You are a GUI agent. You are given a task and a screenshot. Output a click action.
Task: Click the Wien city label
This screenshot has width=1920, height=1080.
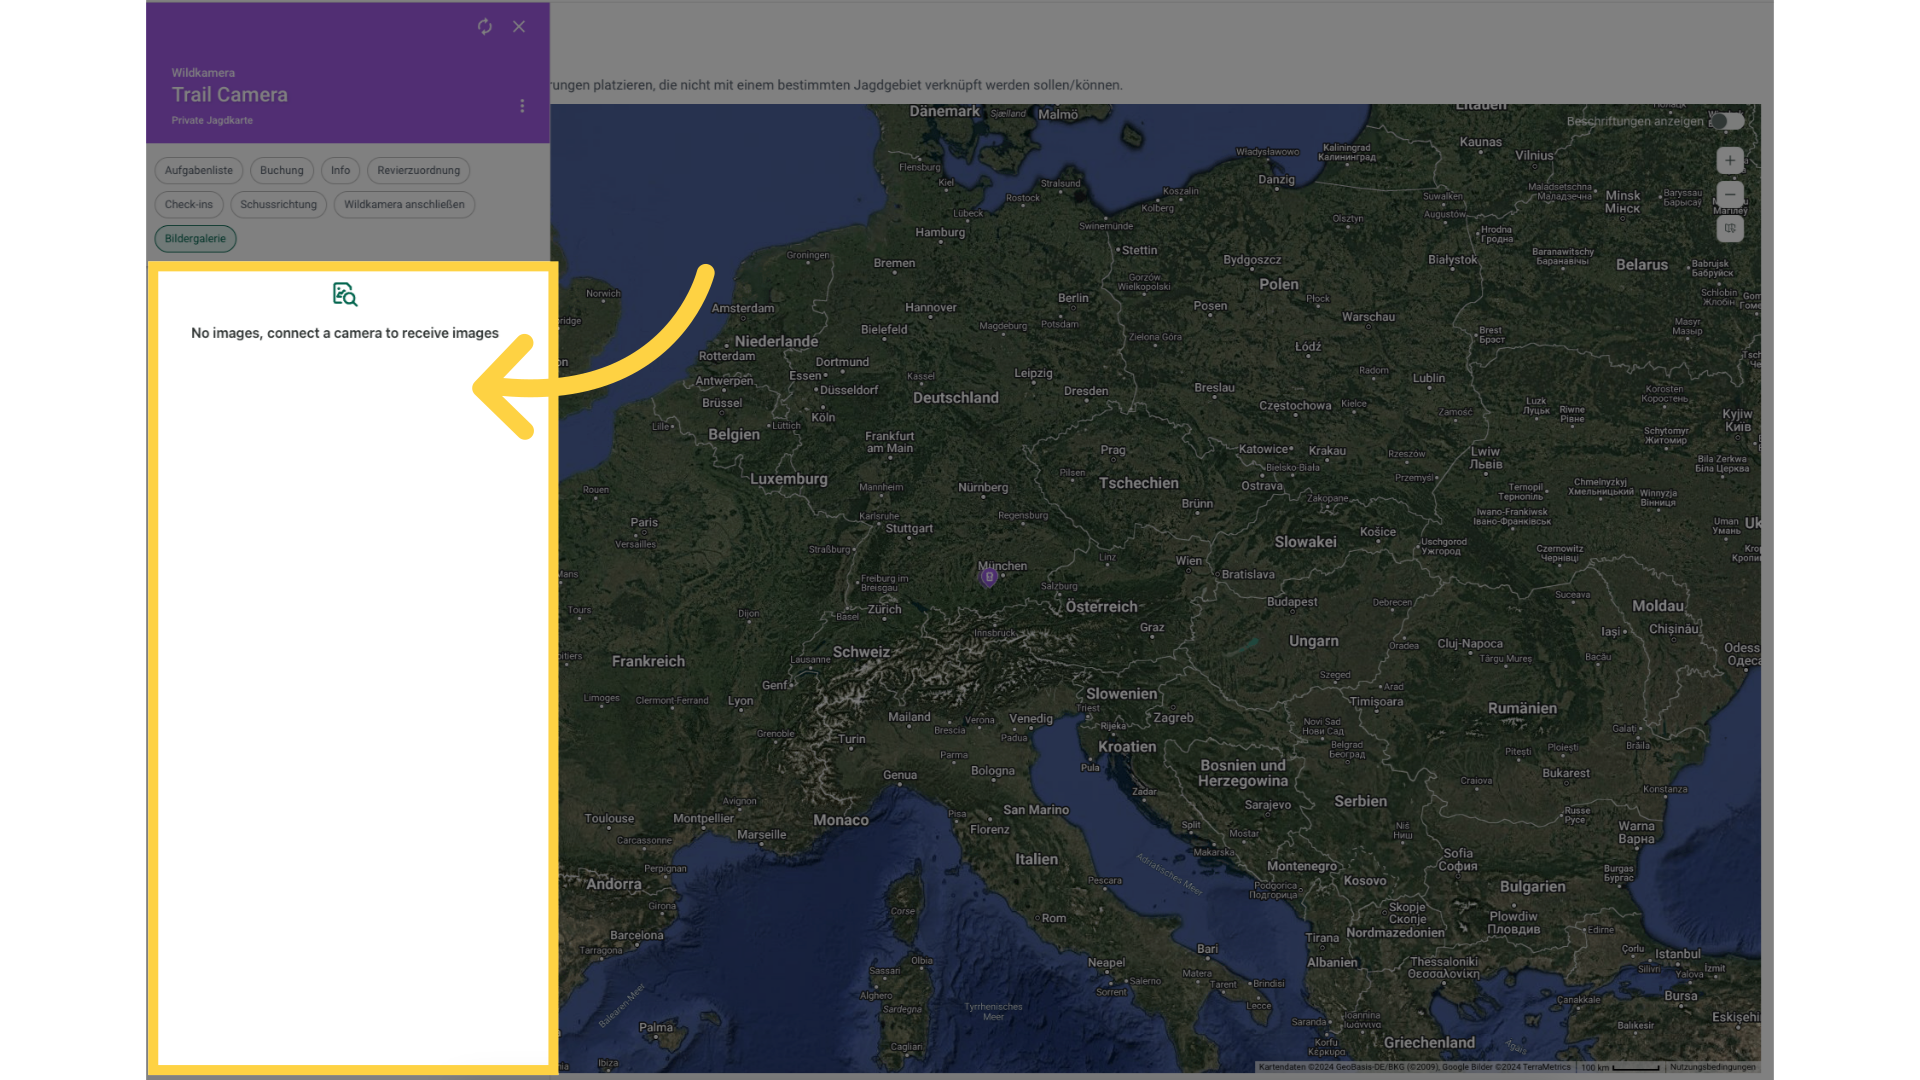tap(1189, 561)
